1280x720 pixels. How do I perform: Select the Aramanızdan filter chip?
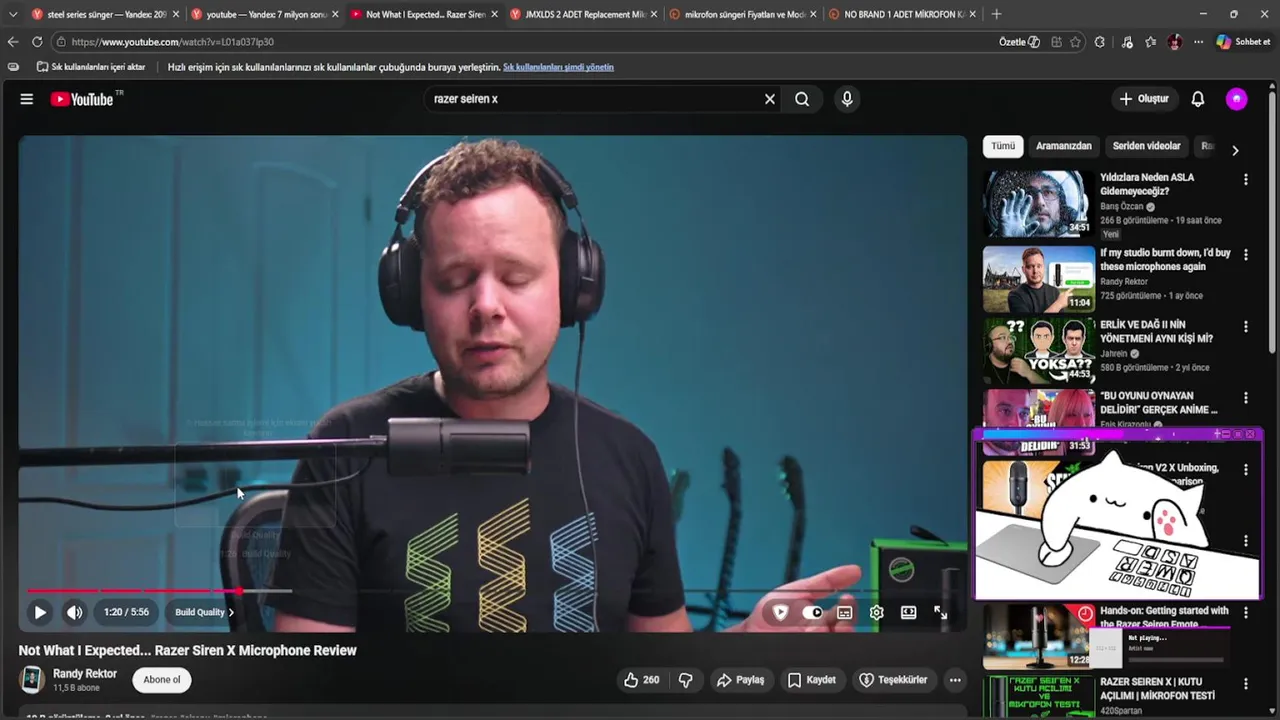[x=1064, y=146]
